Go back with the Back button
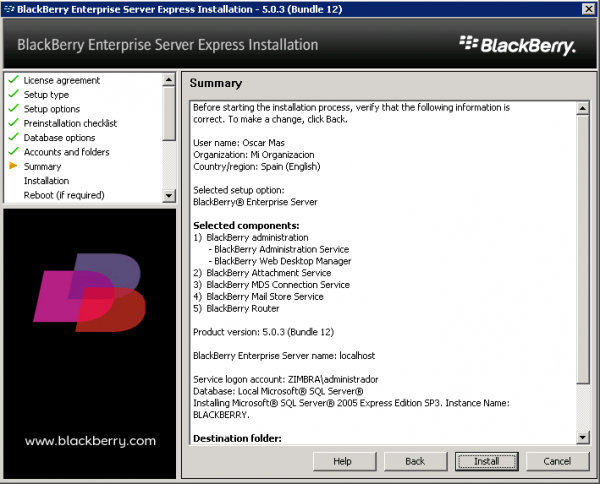Screen dimensions: 600x484 415,461
